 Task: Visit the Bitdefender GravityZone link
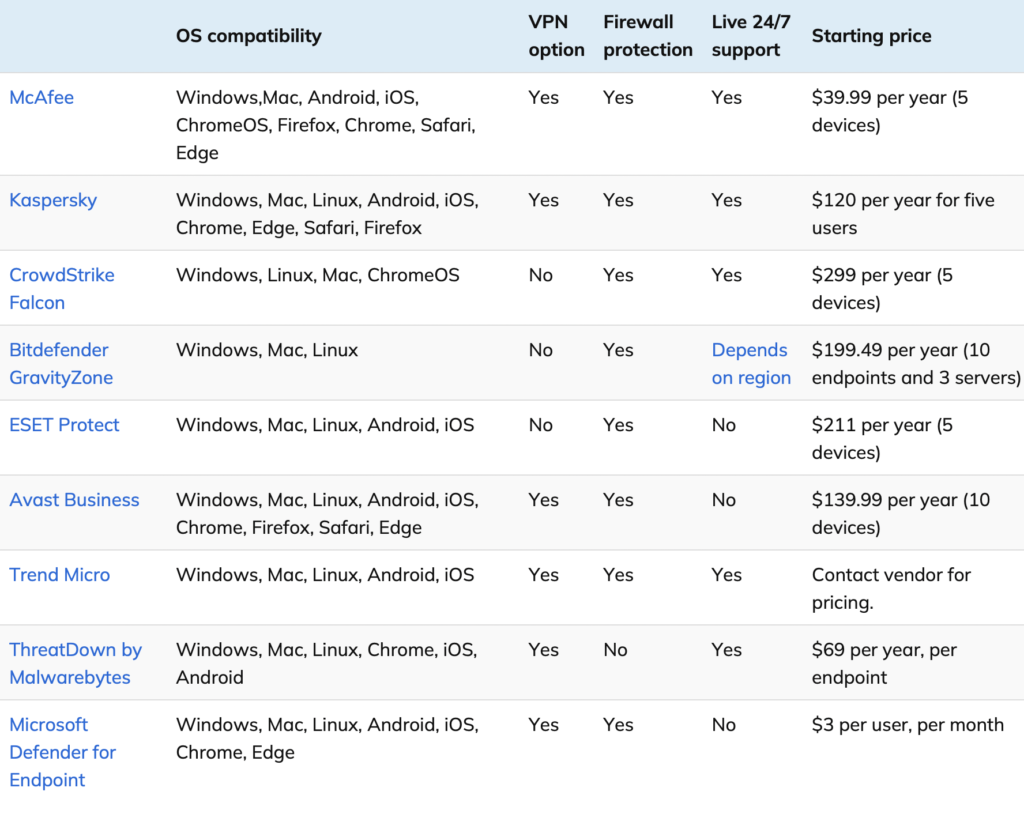point(60,364)
